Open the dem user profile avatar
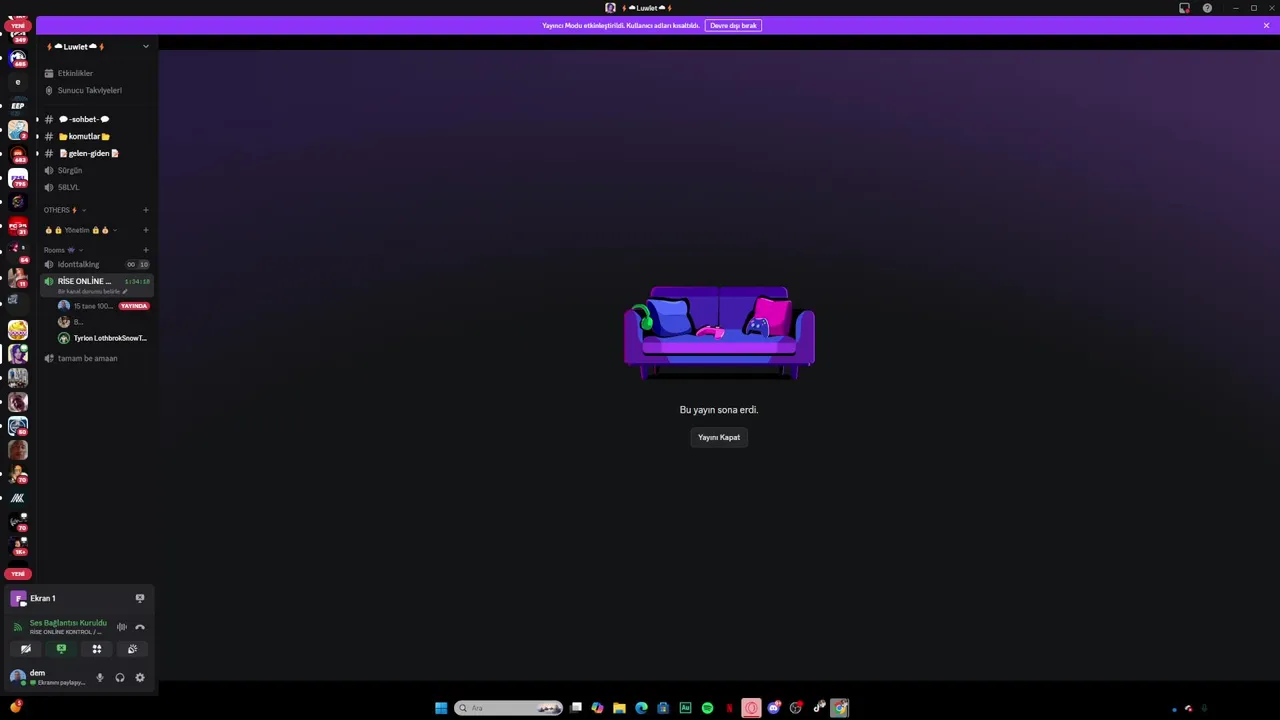Viewport: 1280px width, 720px height. [x=17, y=677]
